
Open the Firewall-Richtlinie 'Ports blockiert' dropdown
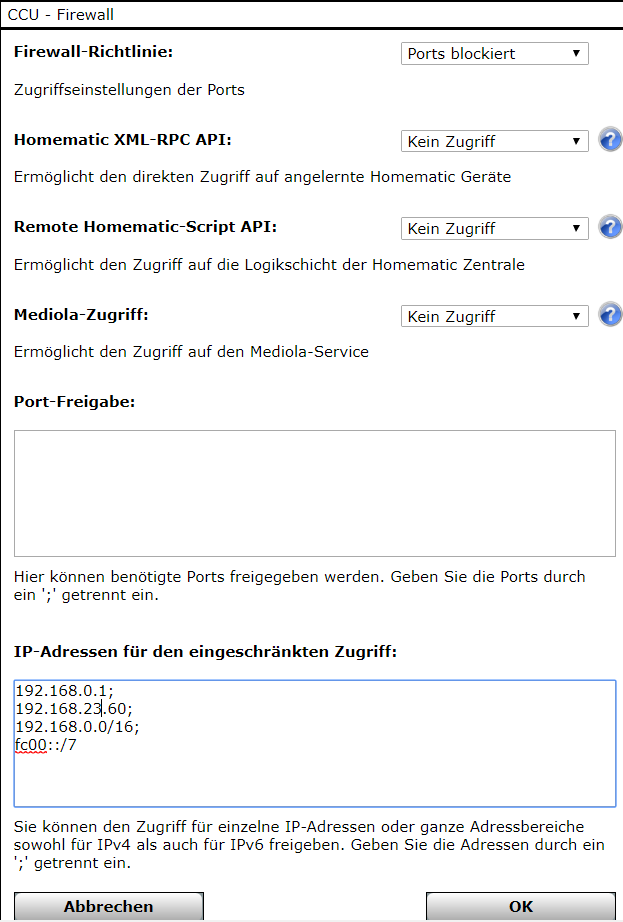(x=494, y=54)
